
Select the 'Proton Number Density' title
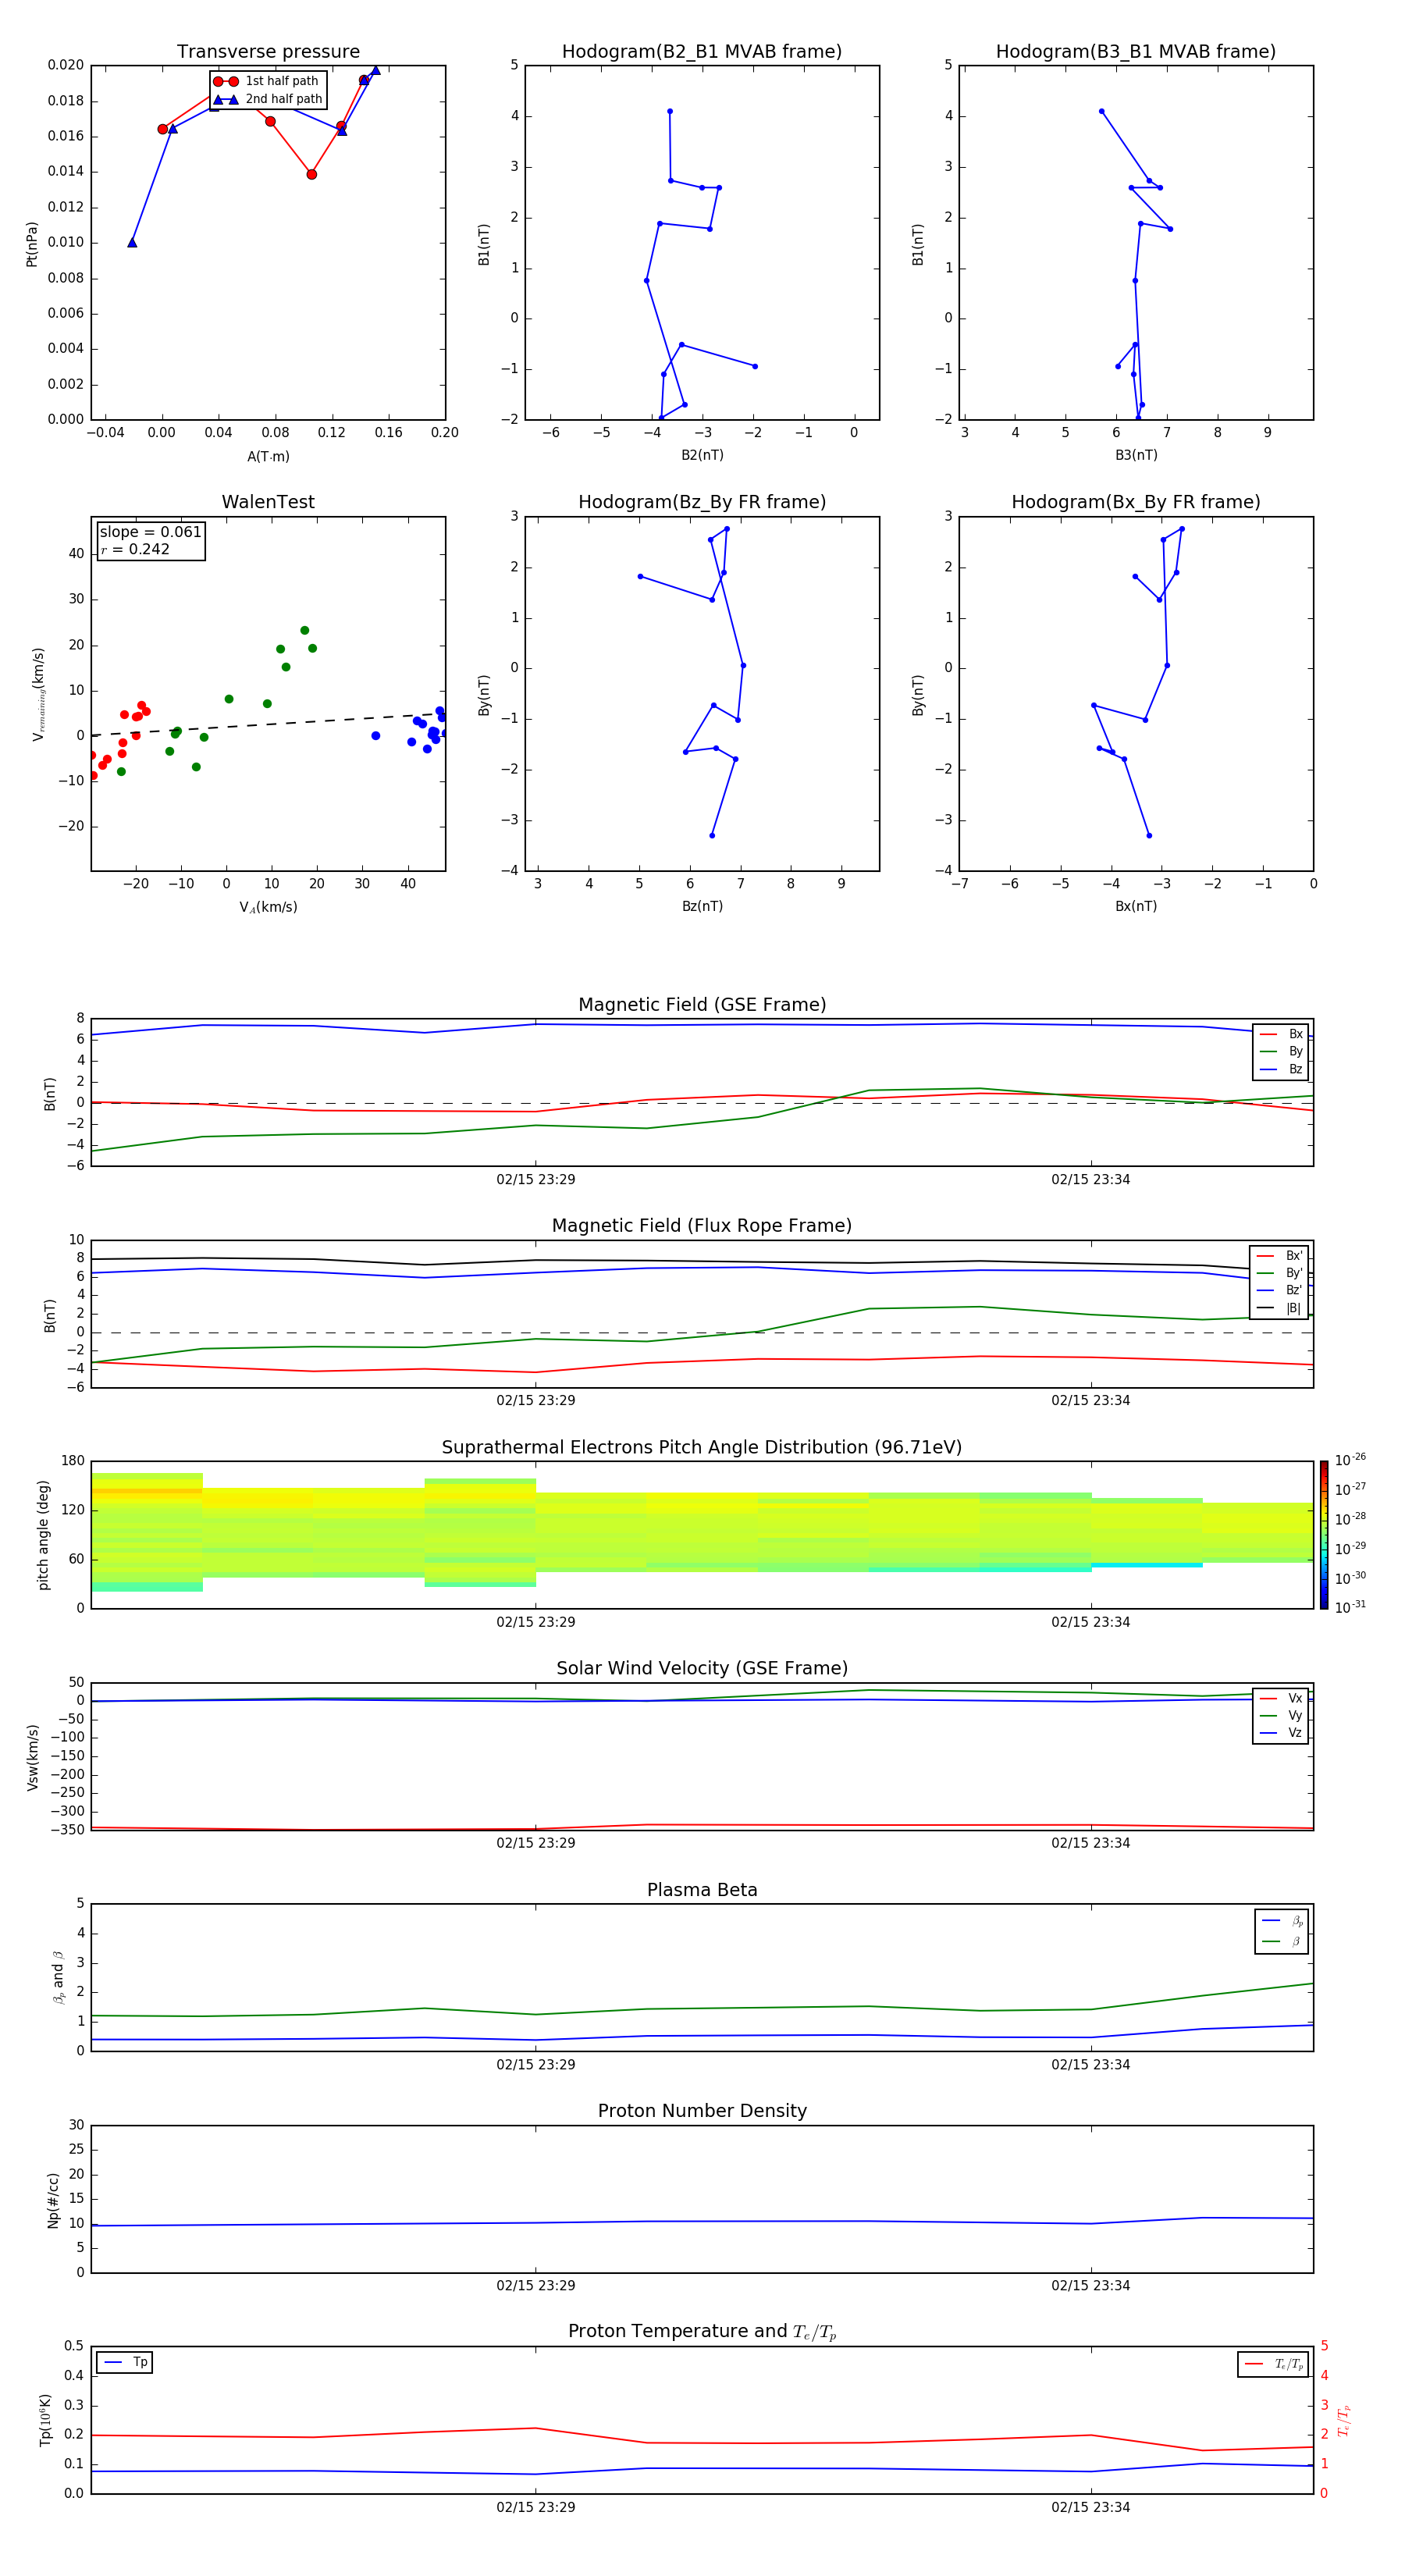click(x=702, y=2111)
